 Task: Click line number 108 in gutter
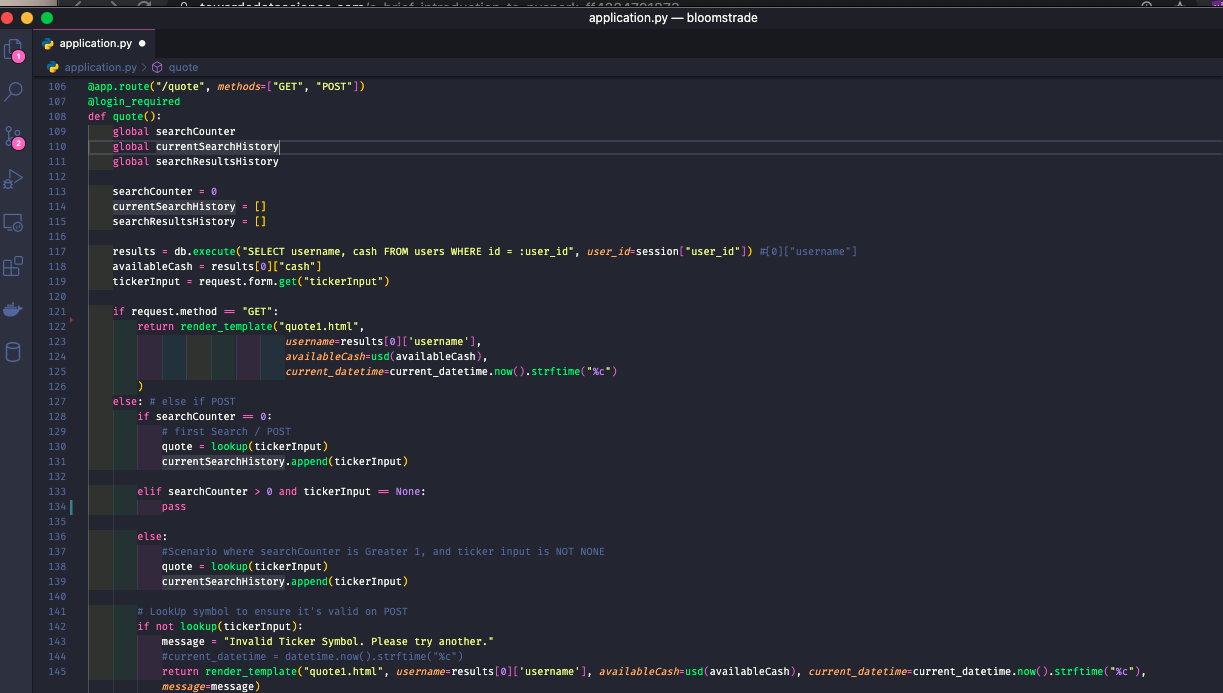point(56,117)
